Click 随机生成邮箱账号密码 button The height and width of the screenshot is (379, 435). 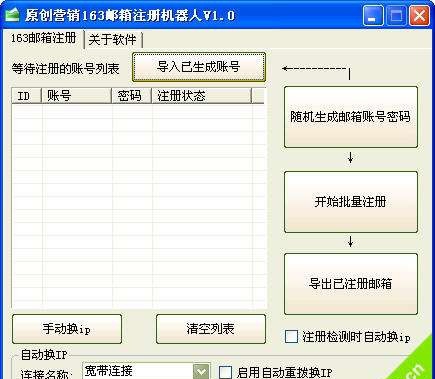(x=351, y=117)
